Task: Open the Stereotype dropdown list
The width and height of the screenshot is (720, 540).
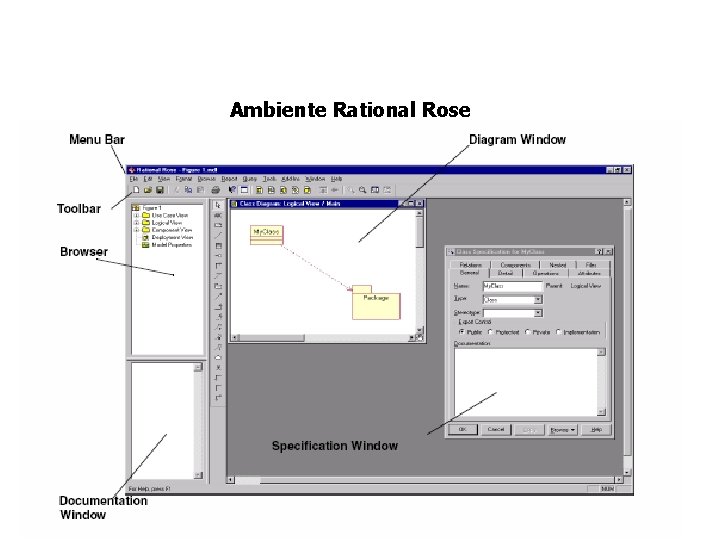Action: (538, 313)
